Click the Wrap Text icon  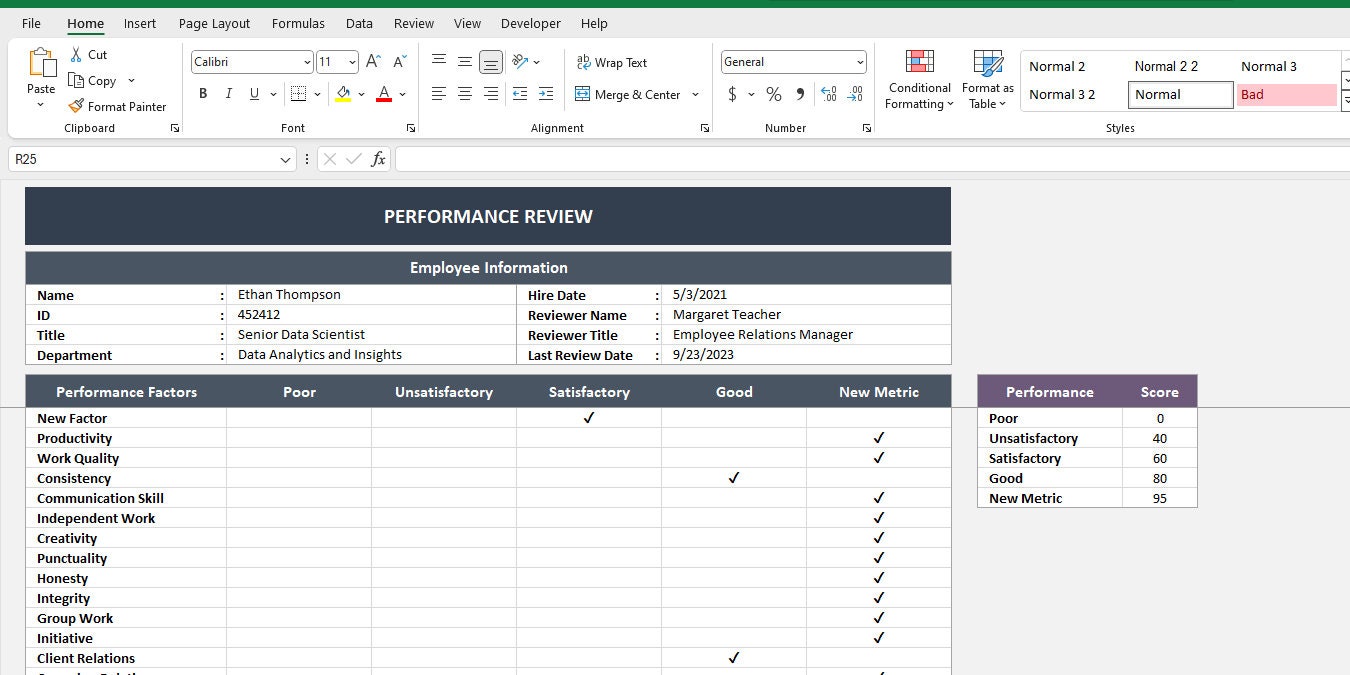point(612,62)
